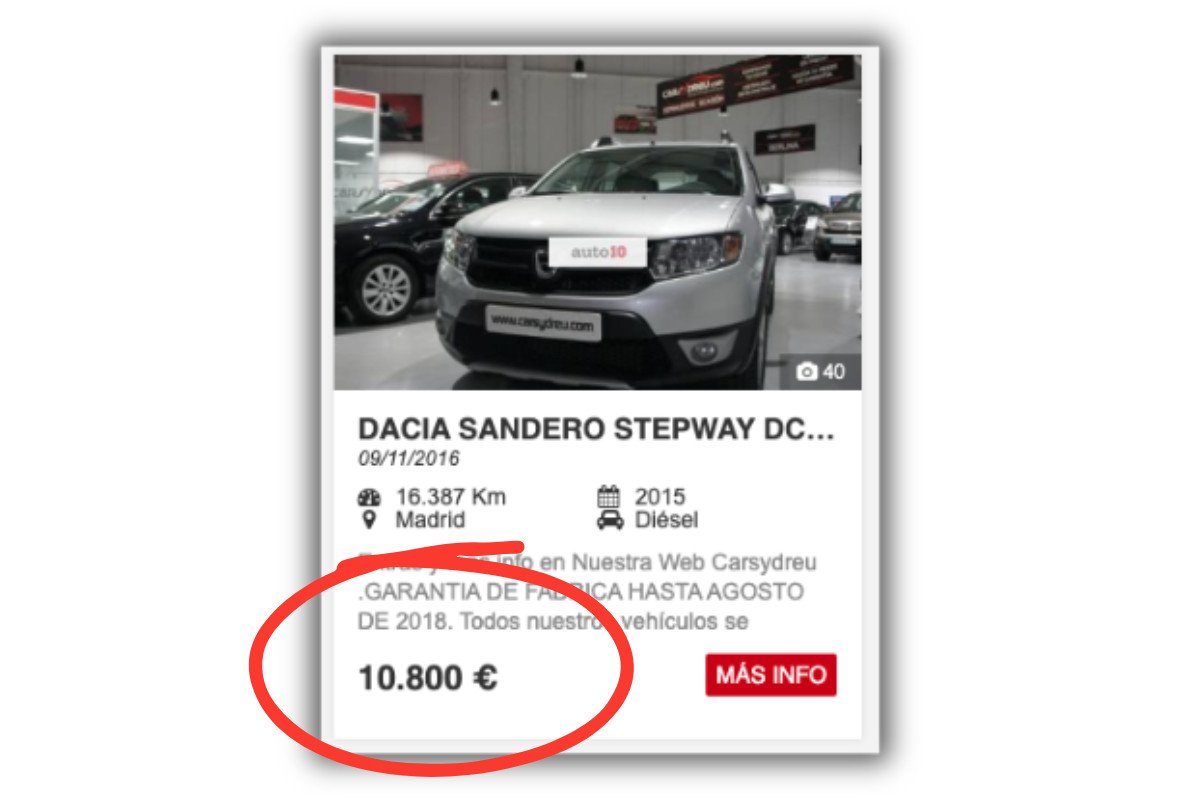
Task: Click the auto10 watermark logo
Action: click(x=597, y=252)
